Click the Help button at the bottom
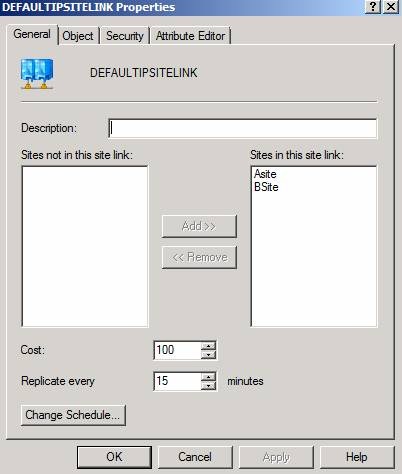Screen dimensions: 402x474 [357, 457]
